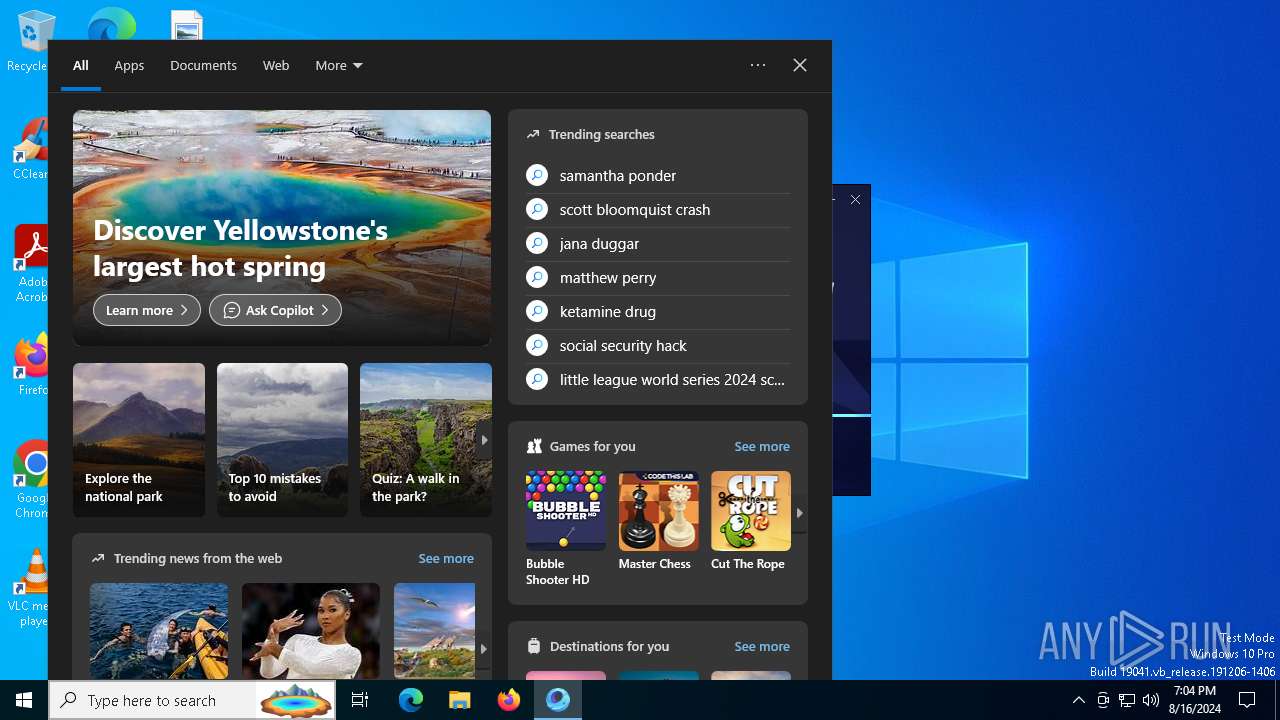Close the search panel

(800, 65)
